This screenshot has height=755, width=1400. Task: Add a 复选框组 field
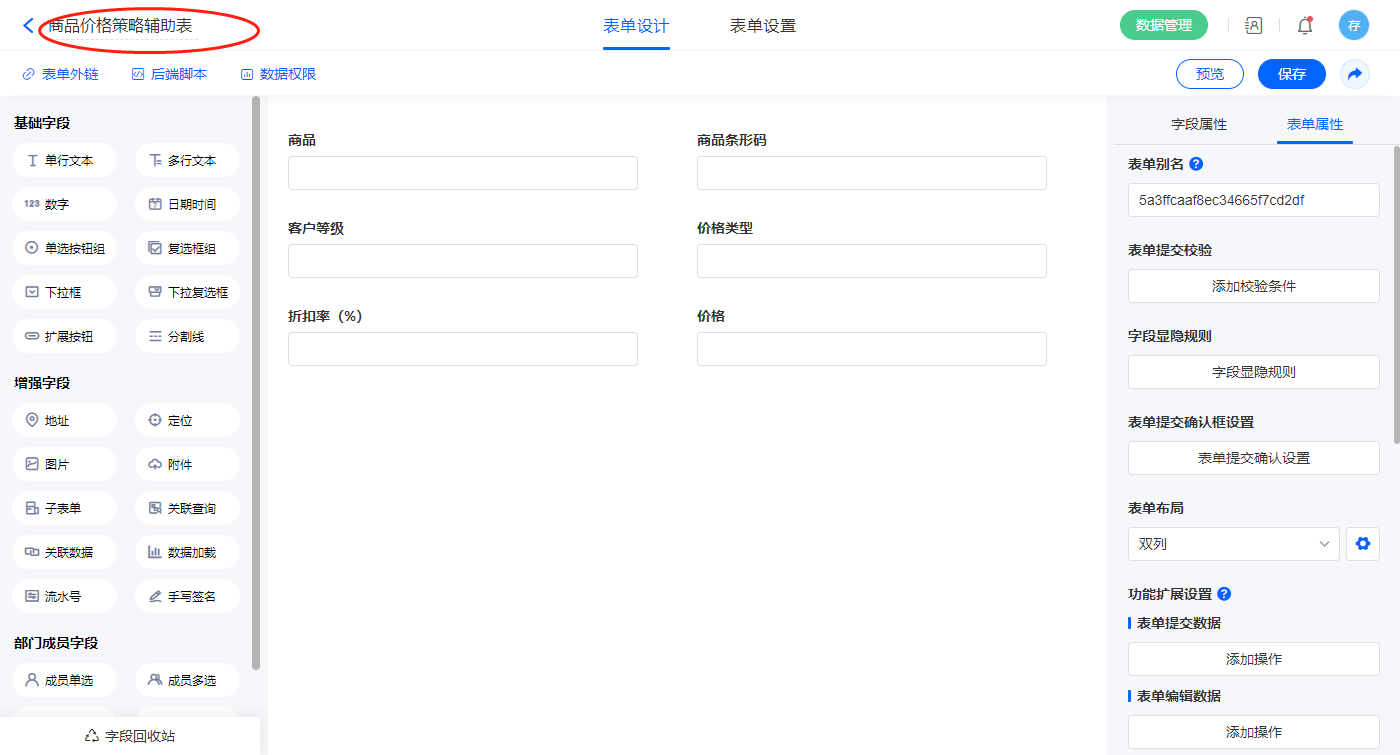[187, 248]
